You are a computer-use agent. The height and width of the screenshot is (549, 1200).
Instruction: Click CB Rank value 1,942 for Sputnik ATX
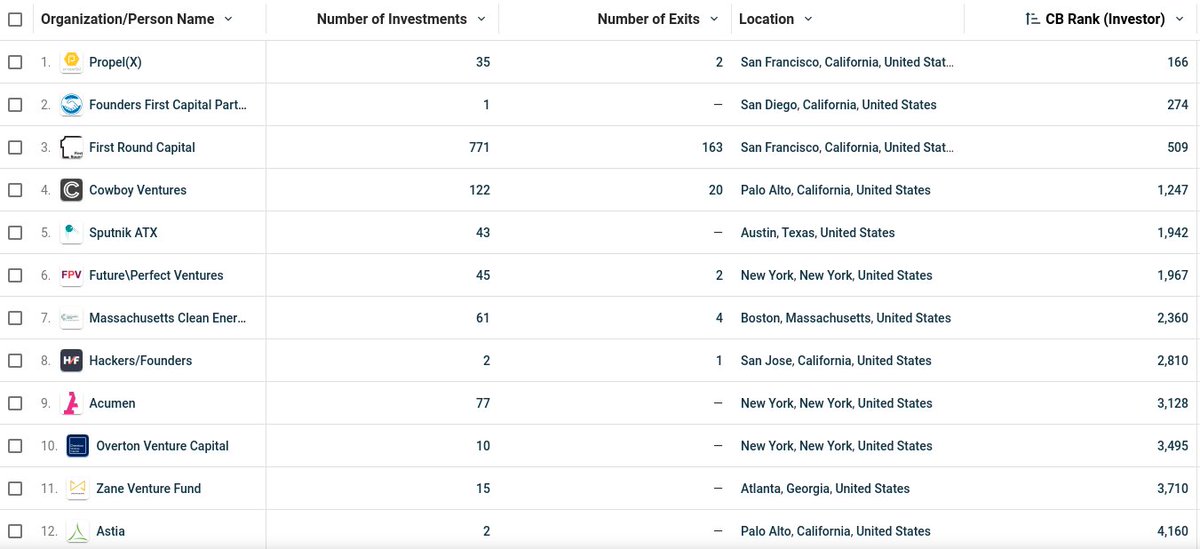pos(1172,233)
